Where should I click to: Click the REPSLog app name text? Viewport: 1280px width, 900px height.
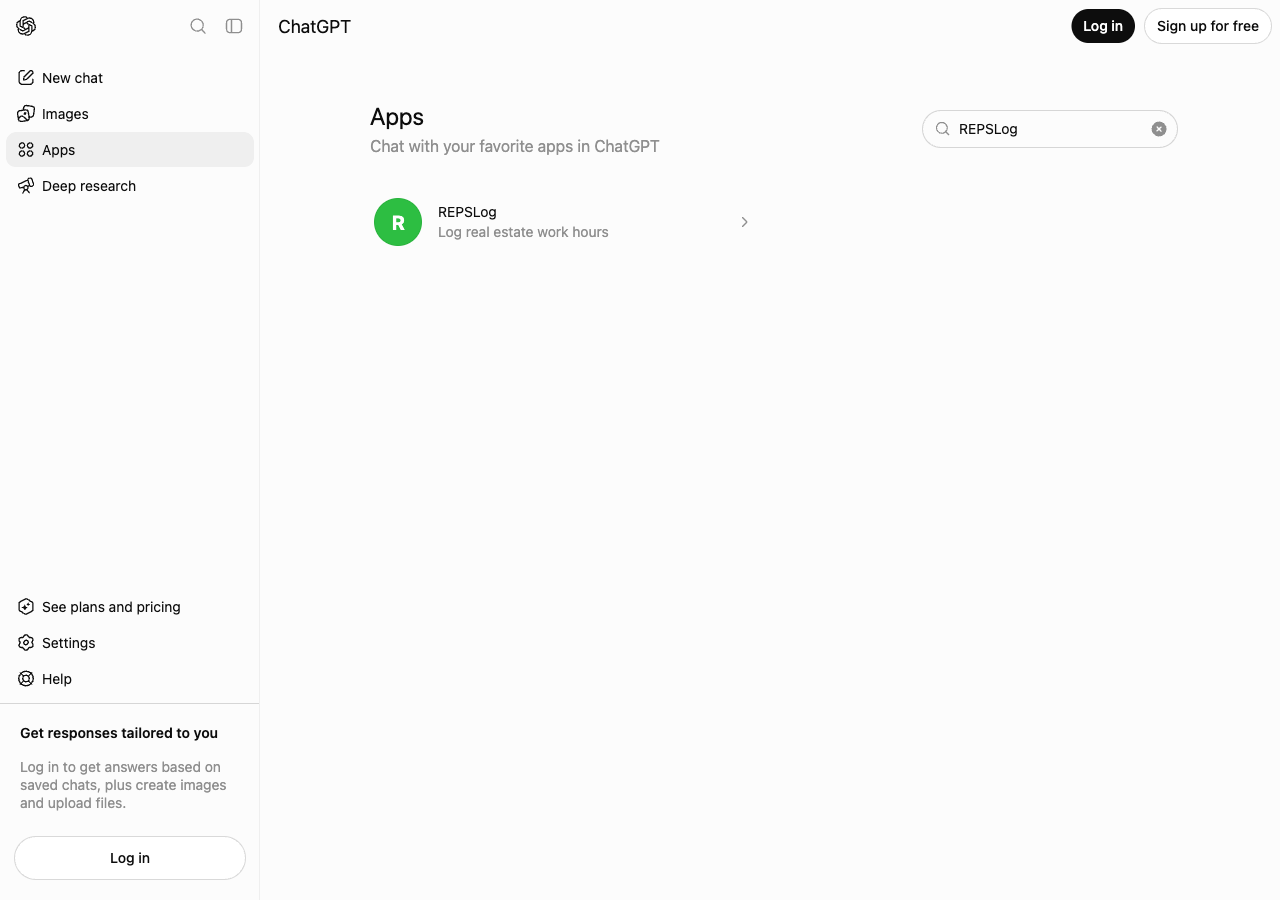pos(467,212)
